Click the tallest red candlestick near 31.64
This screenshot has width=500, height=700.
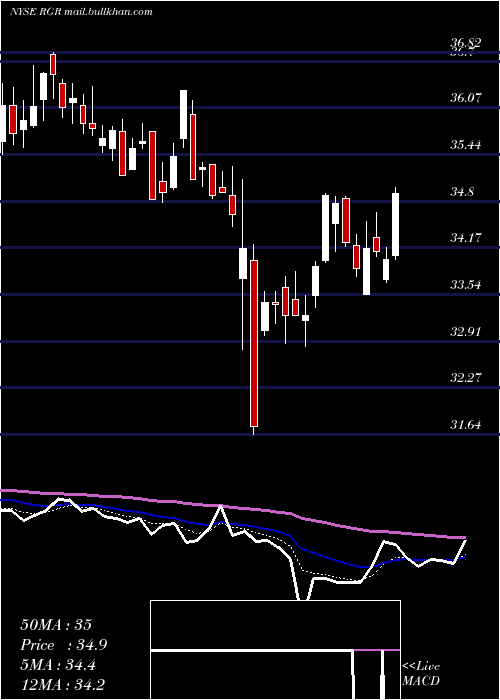(x=254, y=343)
